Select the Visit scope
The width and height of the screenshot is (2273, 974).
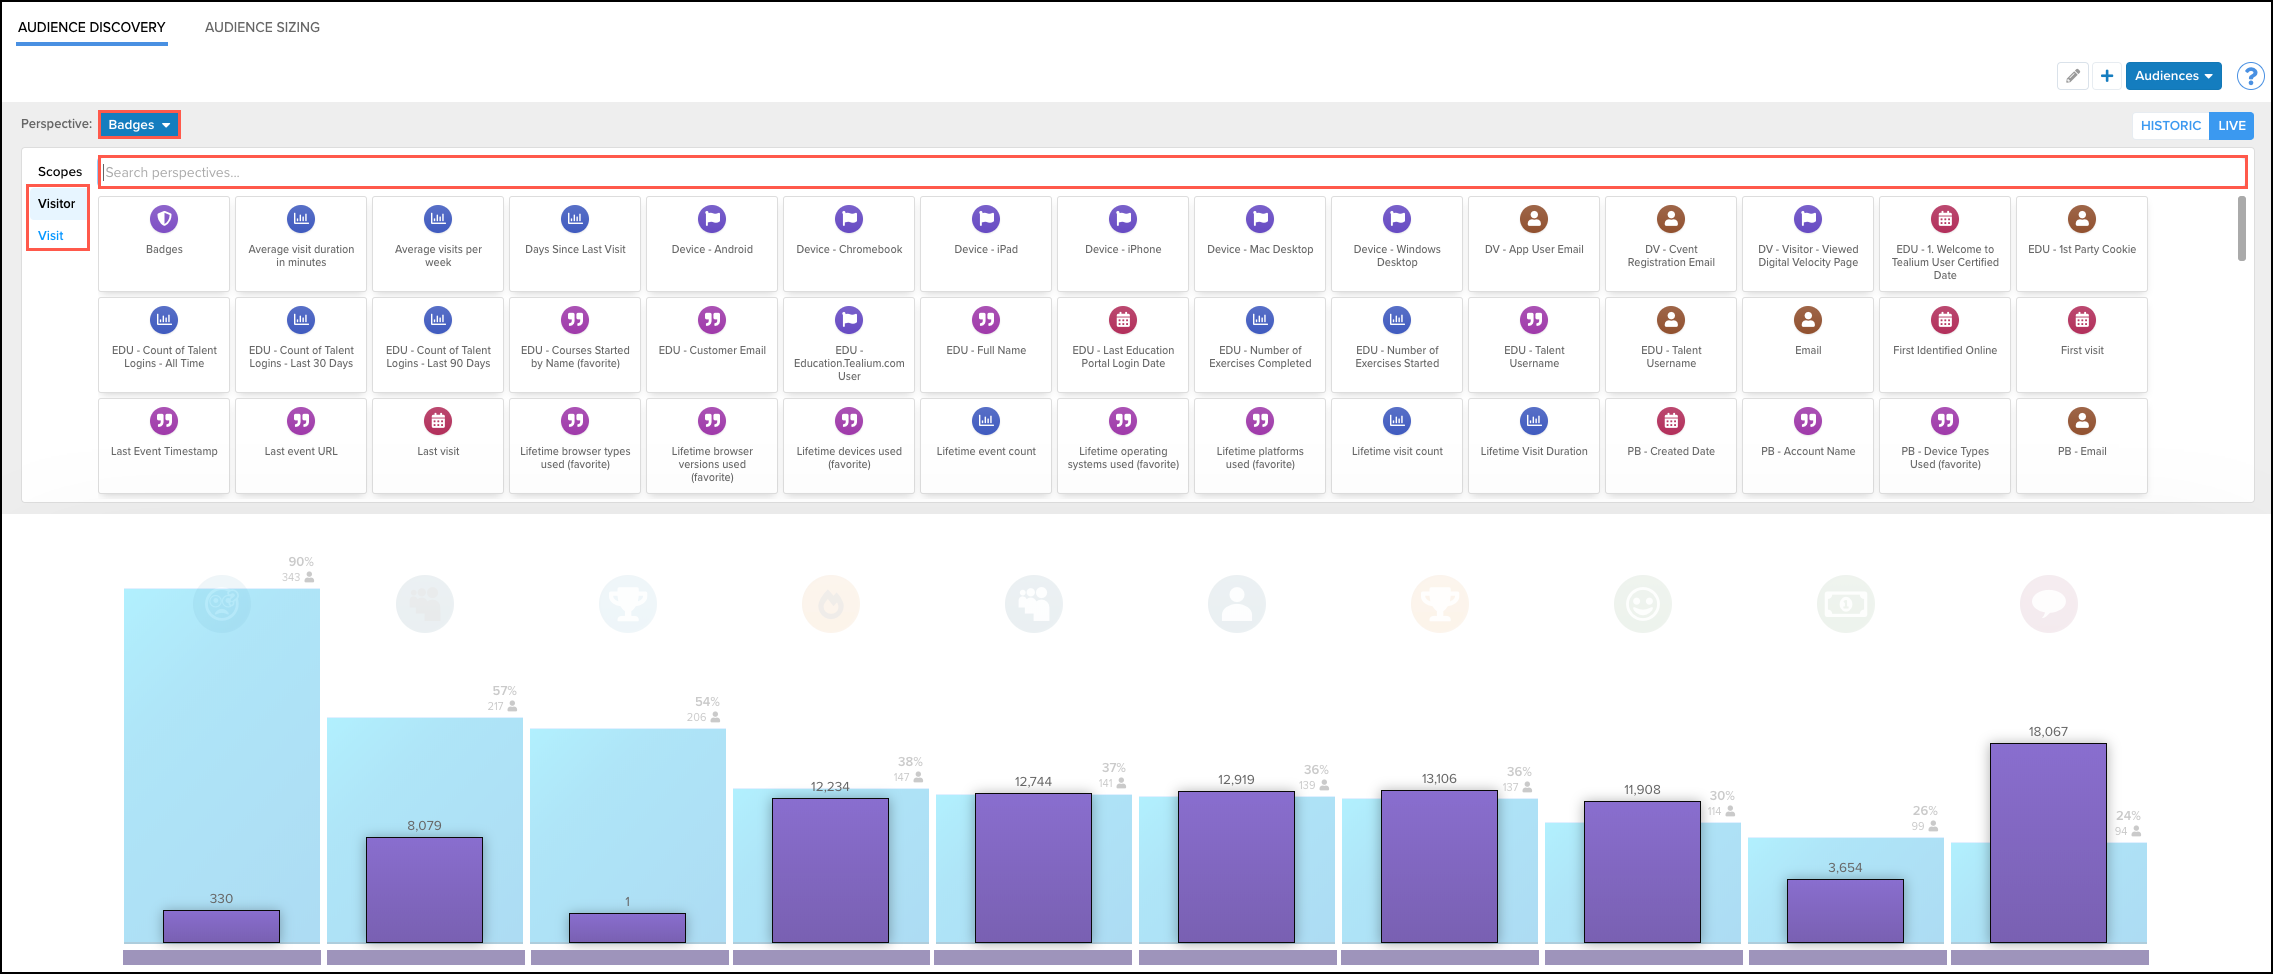[51, 236]
